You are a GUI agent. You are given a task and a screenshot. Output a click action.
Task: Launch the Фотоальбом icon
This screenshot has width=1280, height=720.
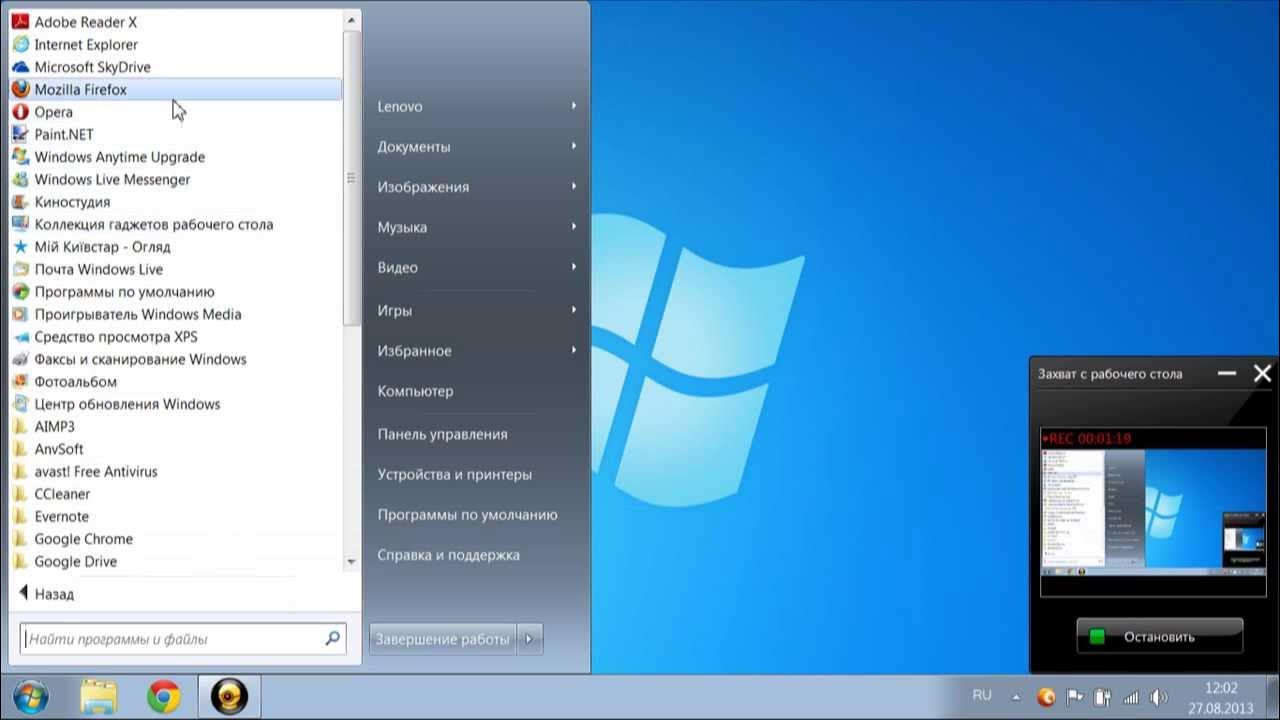(x=20, y=382)
